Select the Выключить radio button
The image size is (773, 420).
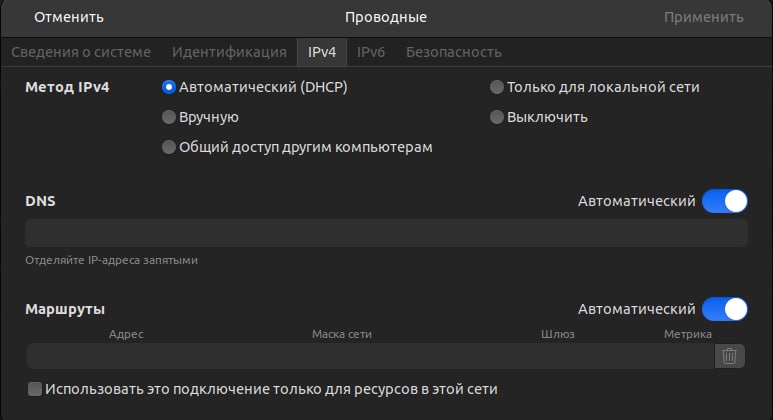(497, 117)
